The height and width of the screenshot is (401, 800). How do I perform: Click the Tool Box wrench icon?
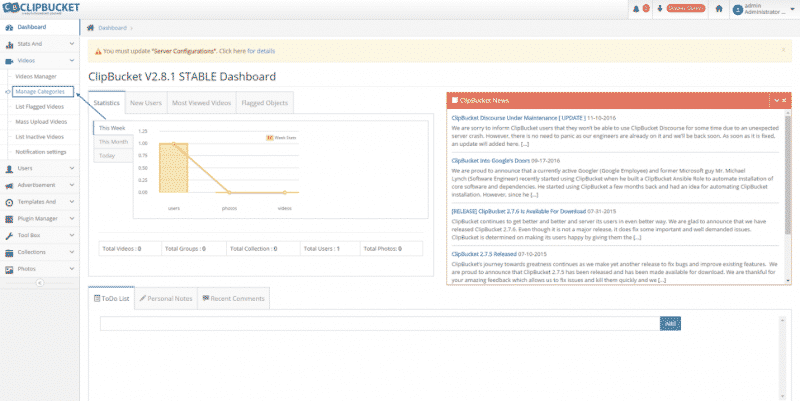click(9, 235)
